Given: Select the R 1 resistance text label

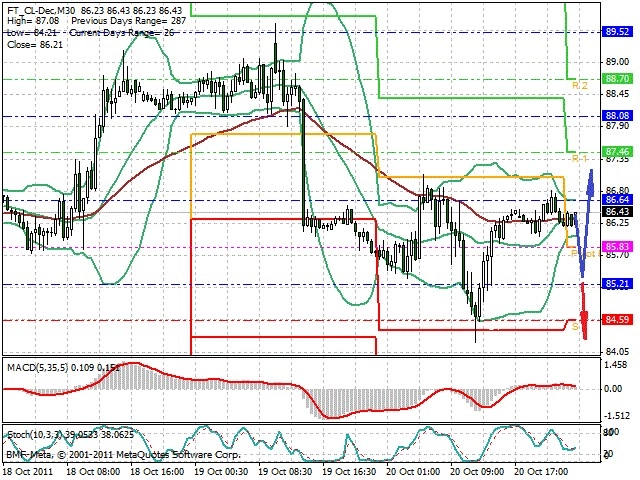Looking at the screenshot, I should coord(580,158).
